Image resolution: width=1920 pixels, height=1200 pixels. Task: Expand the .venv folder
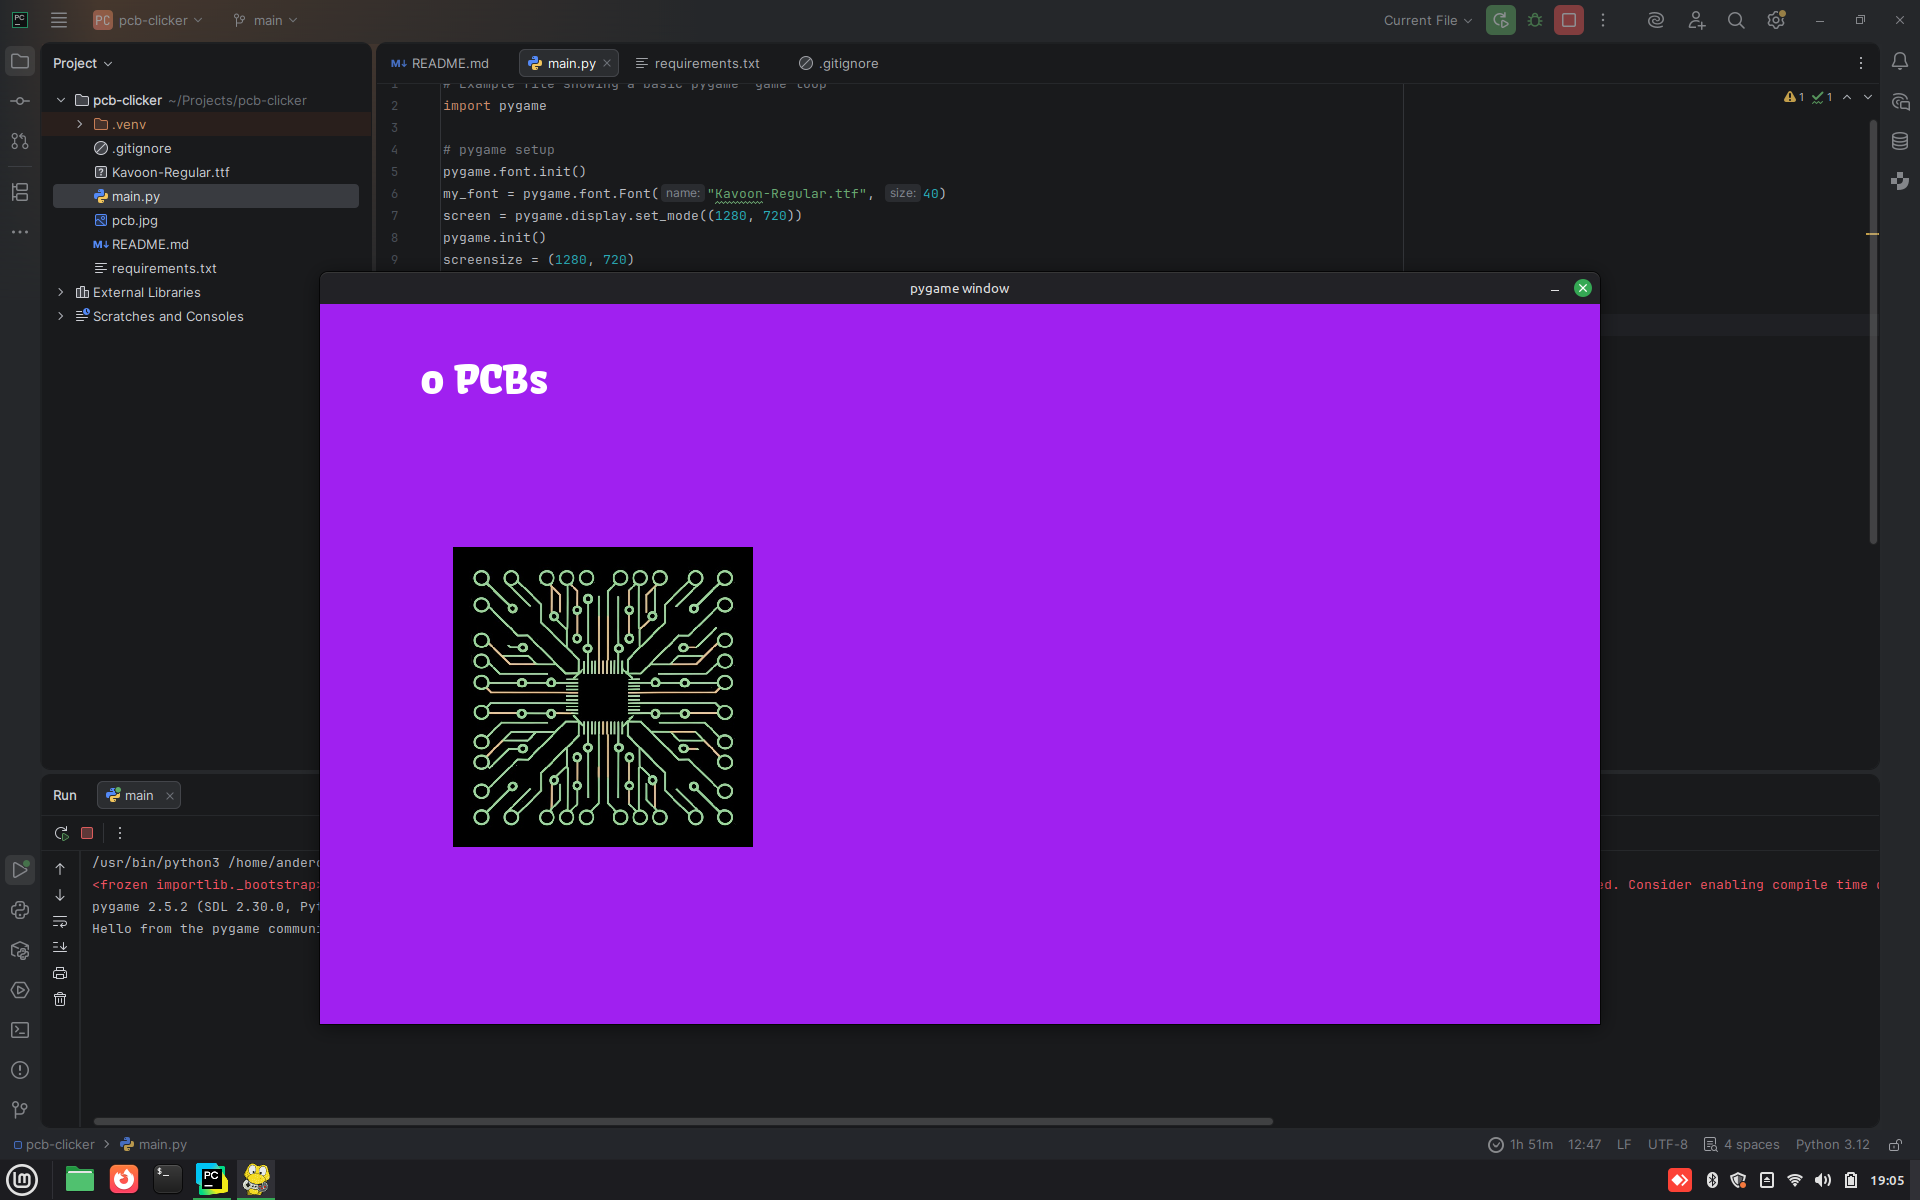[x=80, y=124]
